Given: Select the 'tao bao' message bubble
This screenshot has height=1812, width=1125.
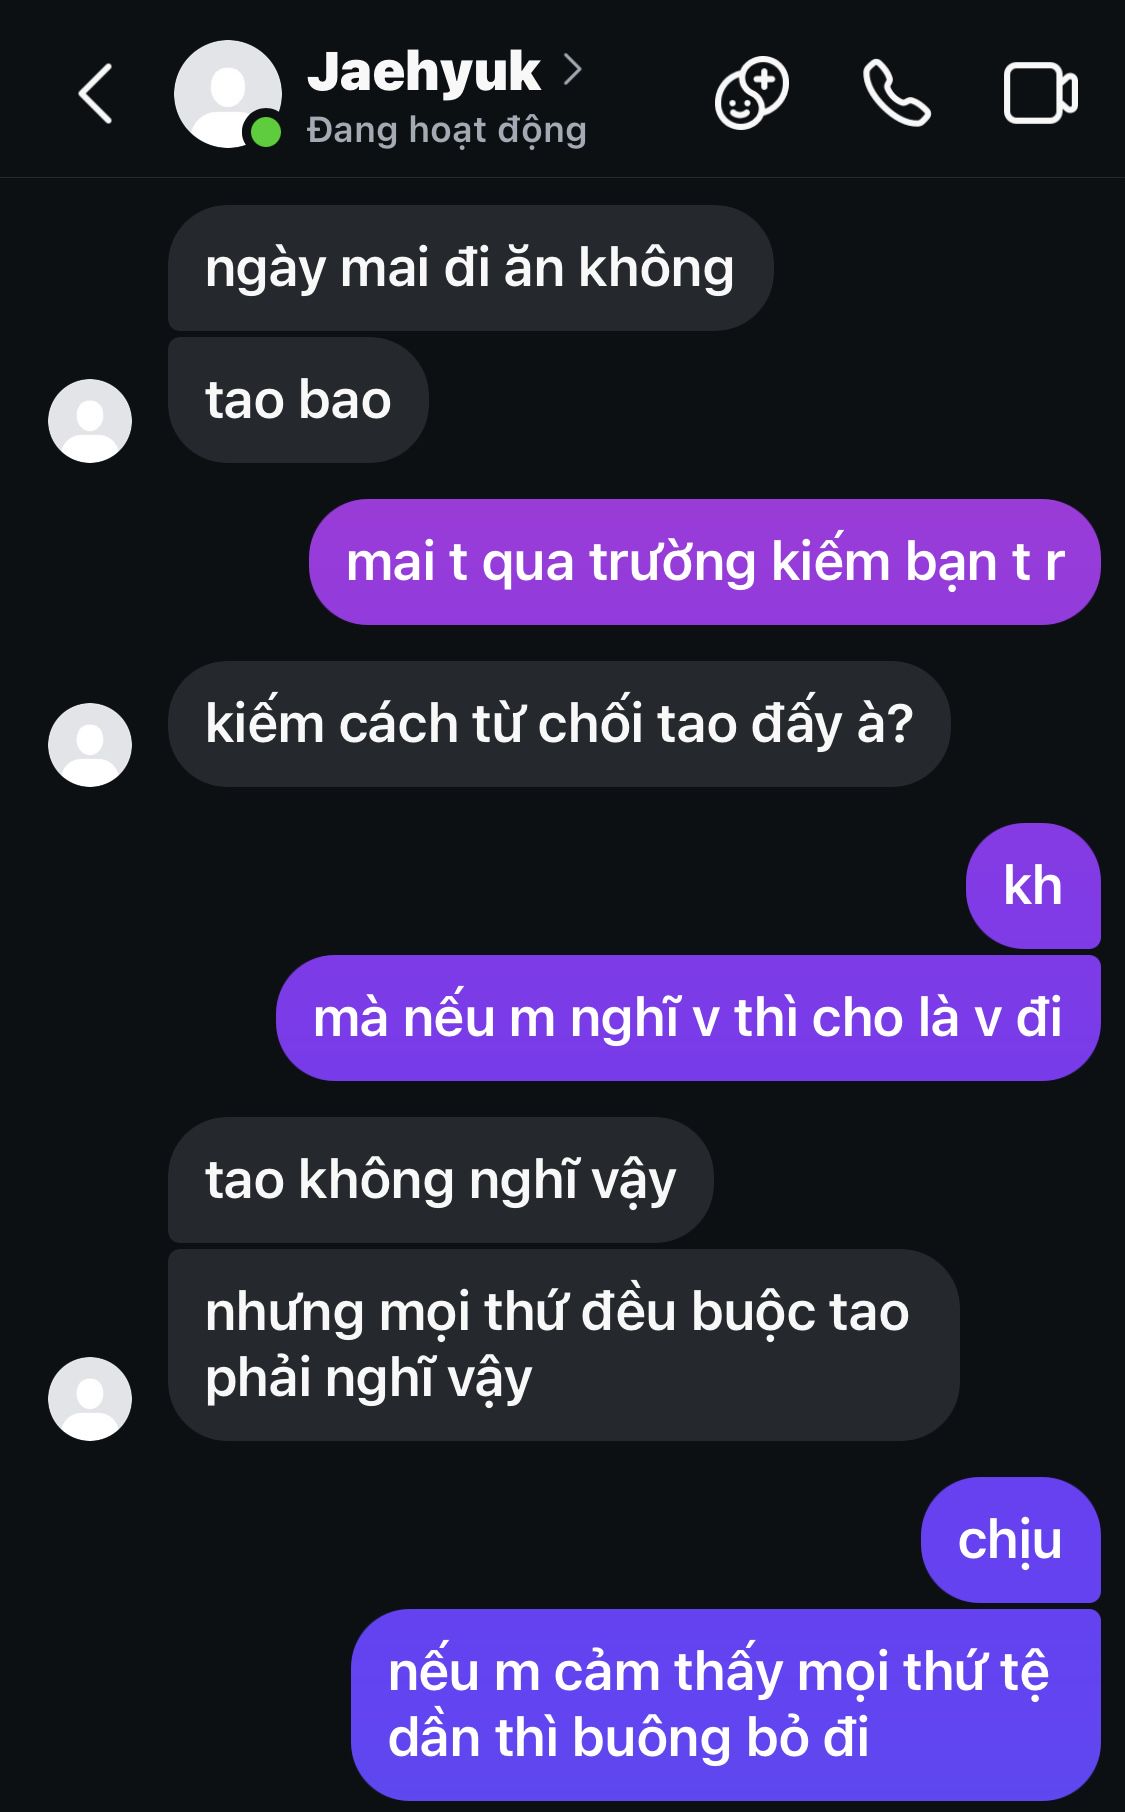Looking at the screenshot, I should pos(298,400).
